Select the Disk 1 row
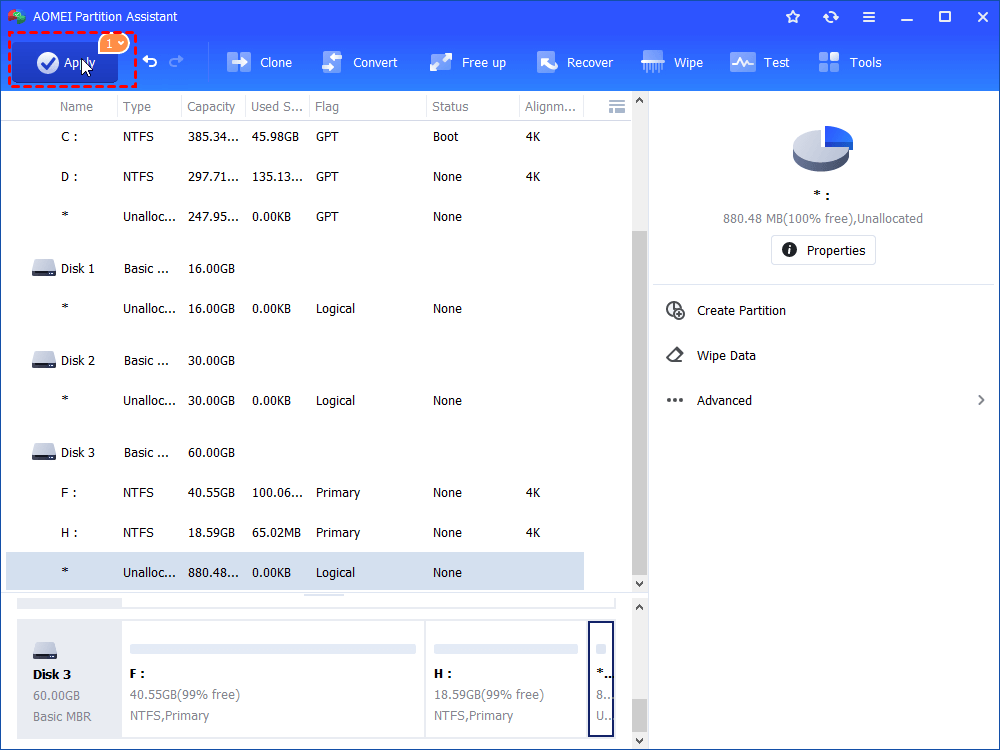1000x750 pixels. tap(295, 268)
